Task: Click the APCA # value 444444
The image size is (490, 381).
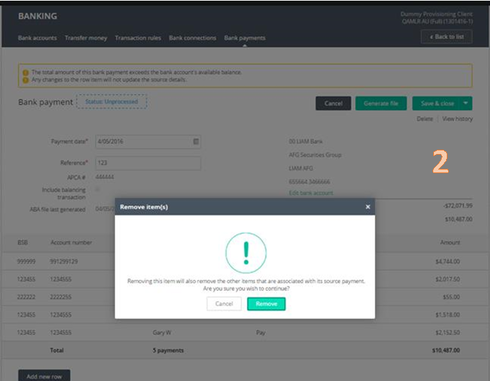Action: [x=105, y=177]
